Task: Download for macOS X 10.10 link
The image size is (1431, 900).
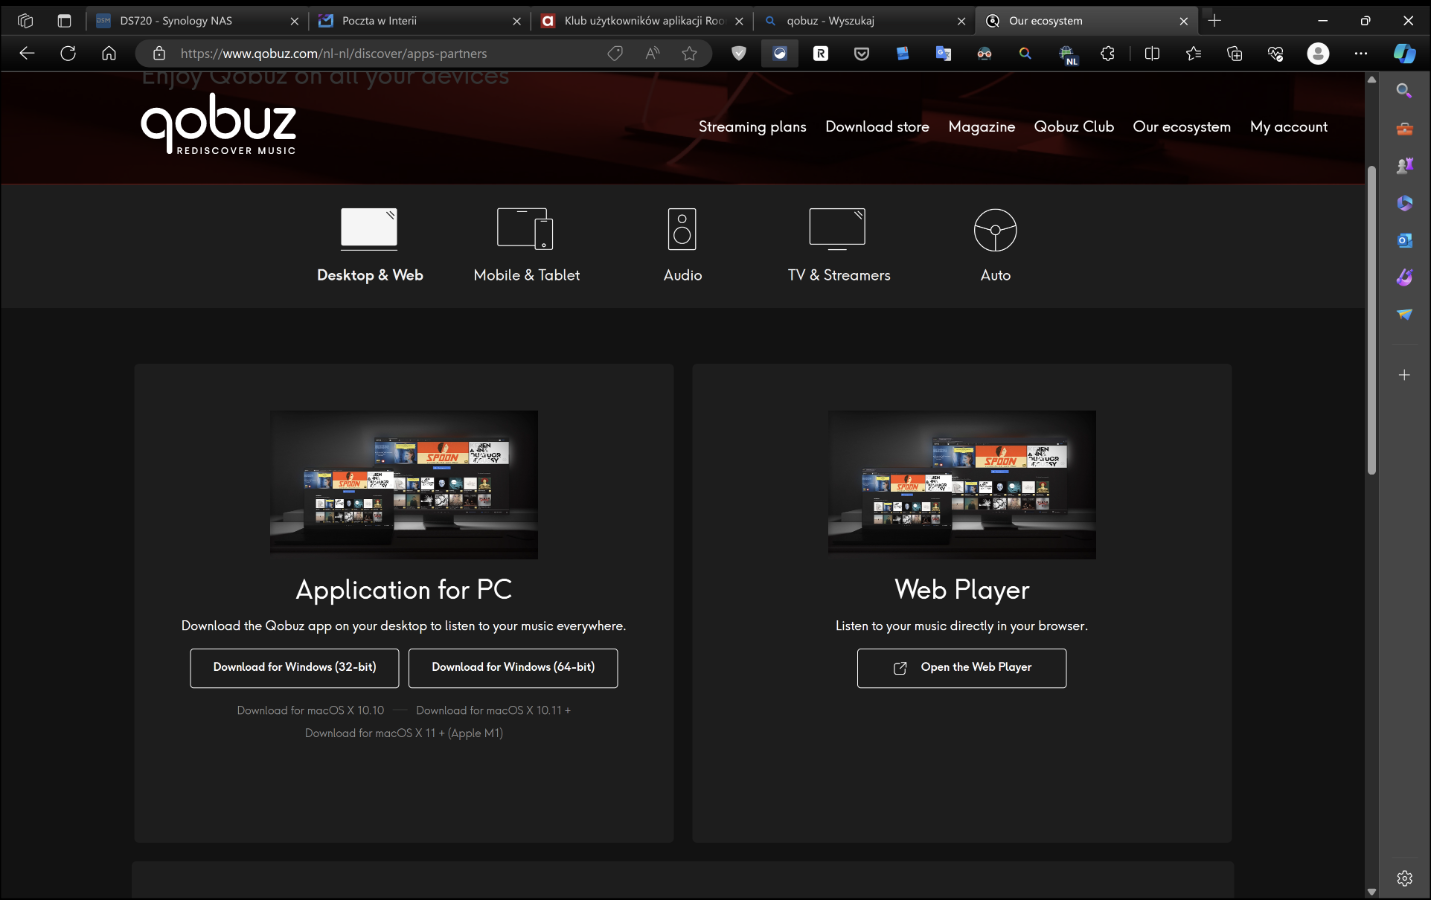Action: tap(310, 711)
